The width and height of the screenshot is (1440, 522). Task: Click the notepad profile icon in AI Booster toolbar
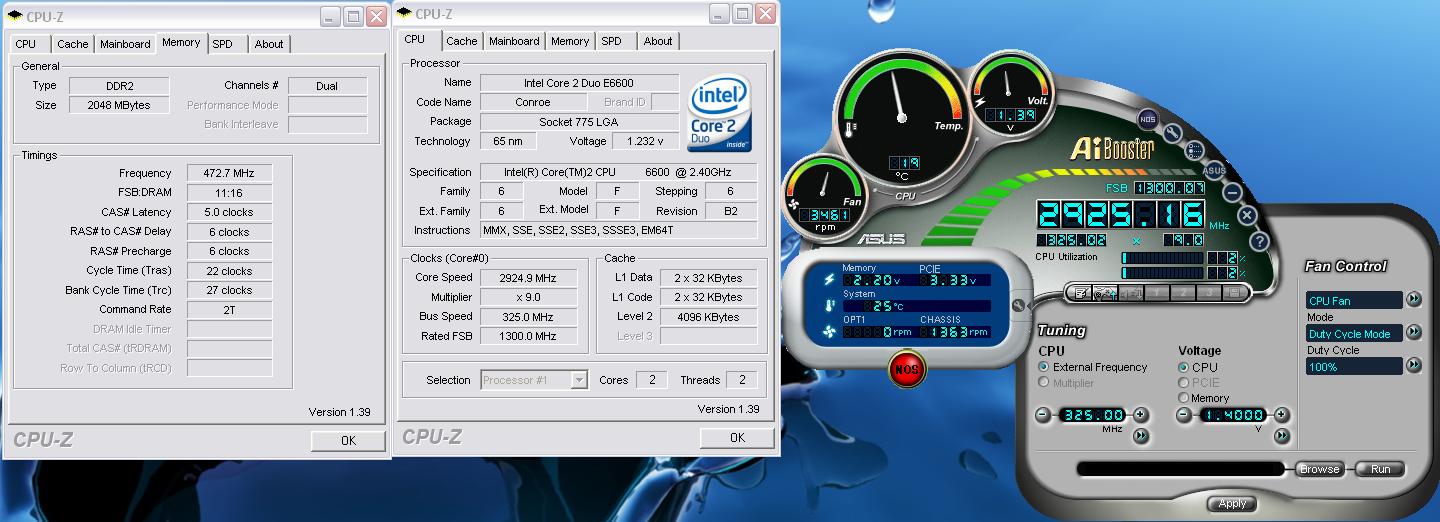point(1079,293)
